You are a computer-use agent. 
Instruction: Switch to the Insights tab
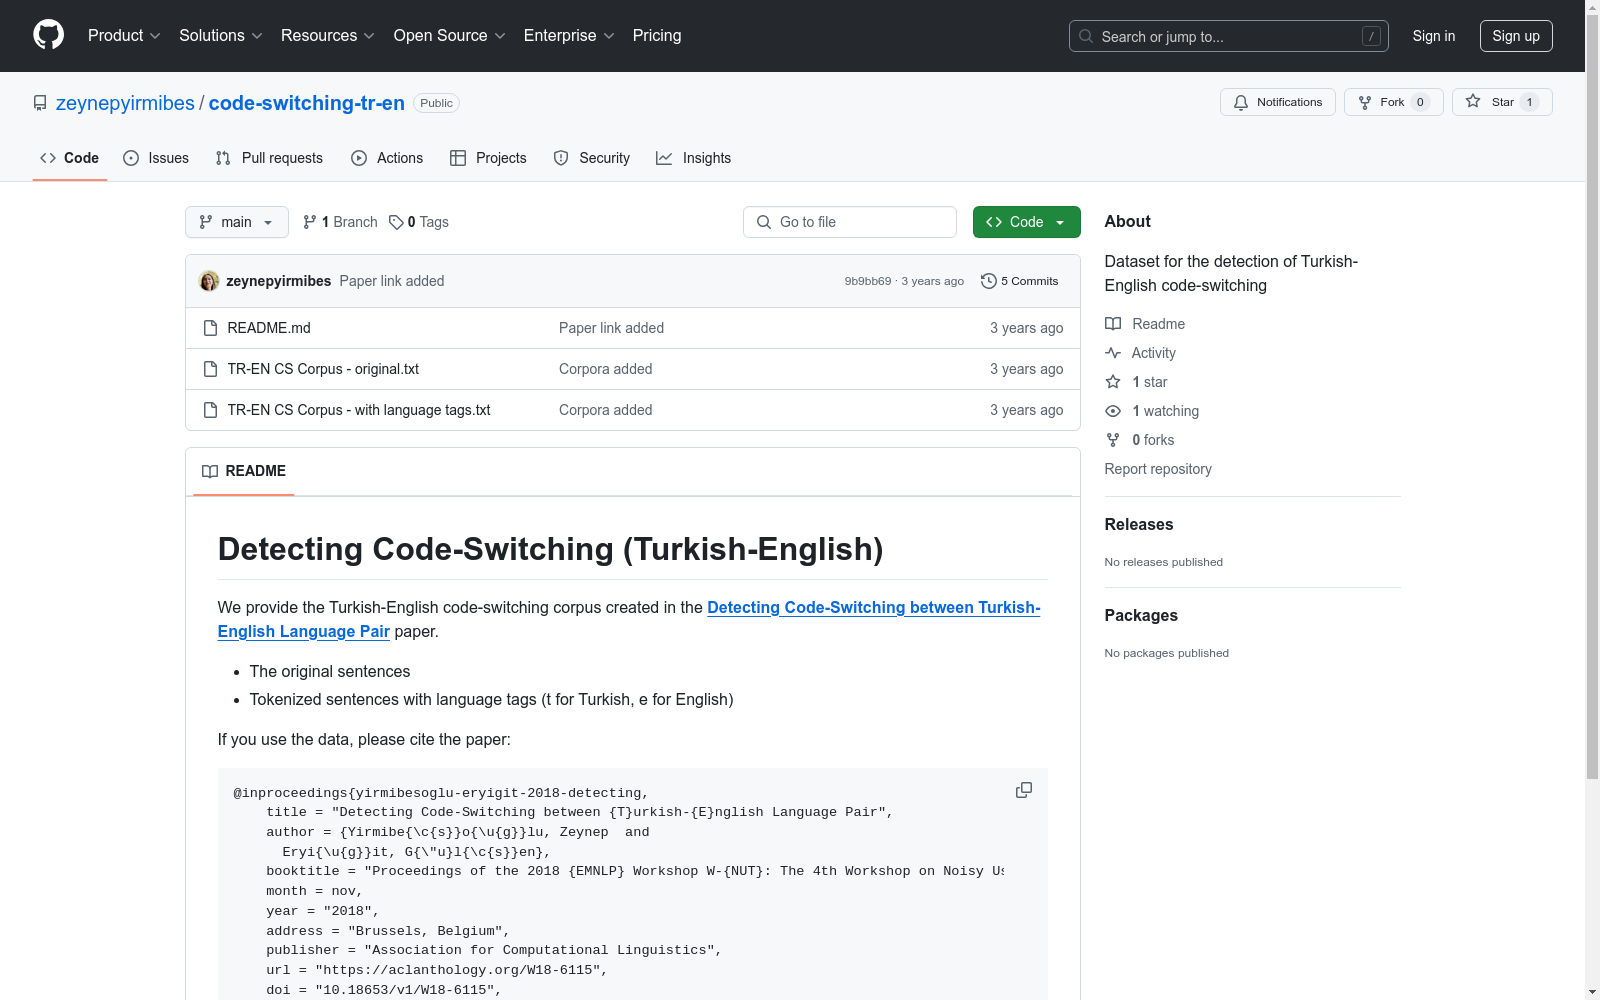[x=693, y=158]
